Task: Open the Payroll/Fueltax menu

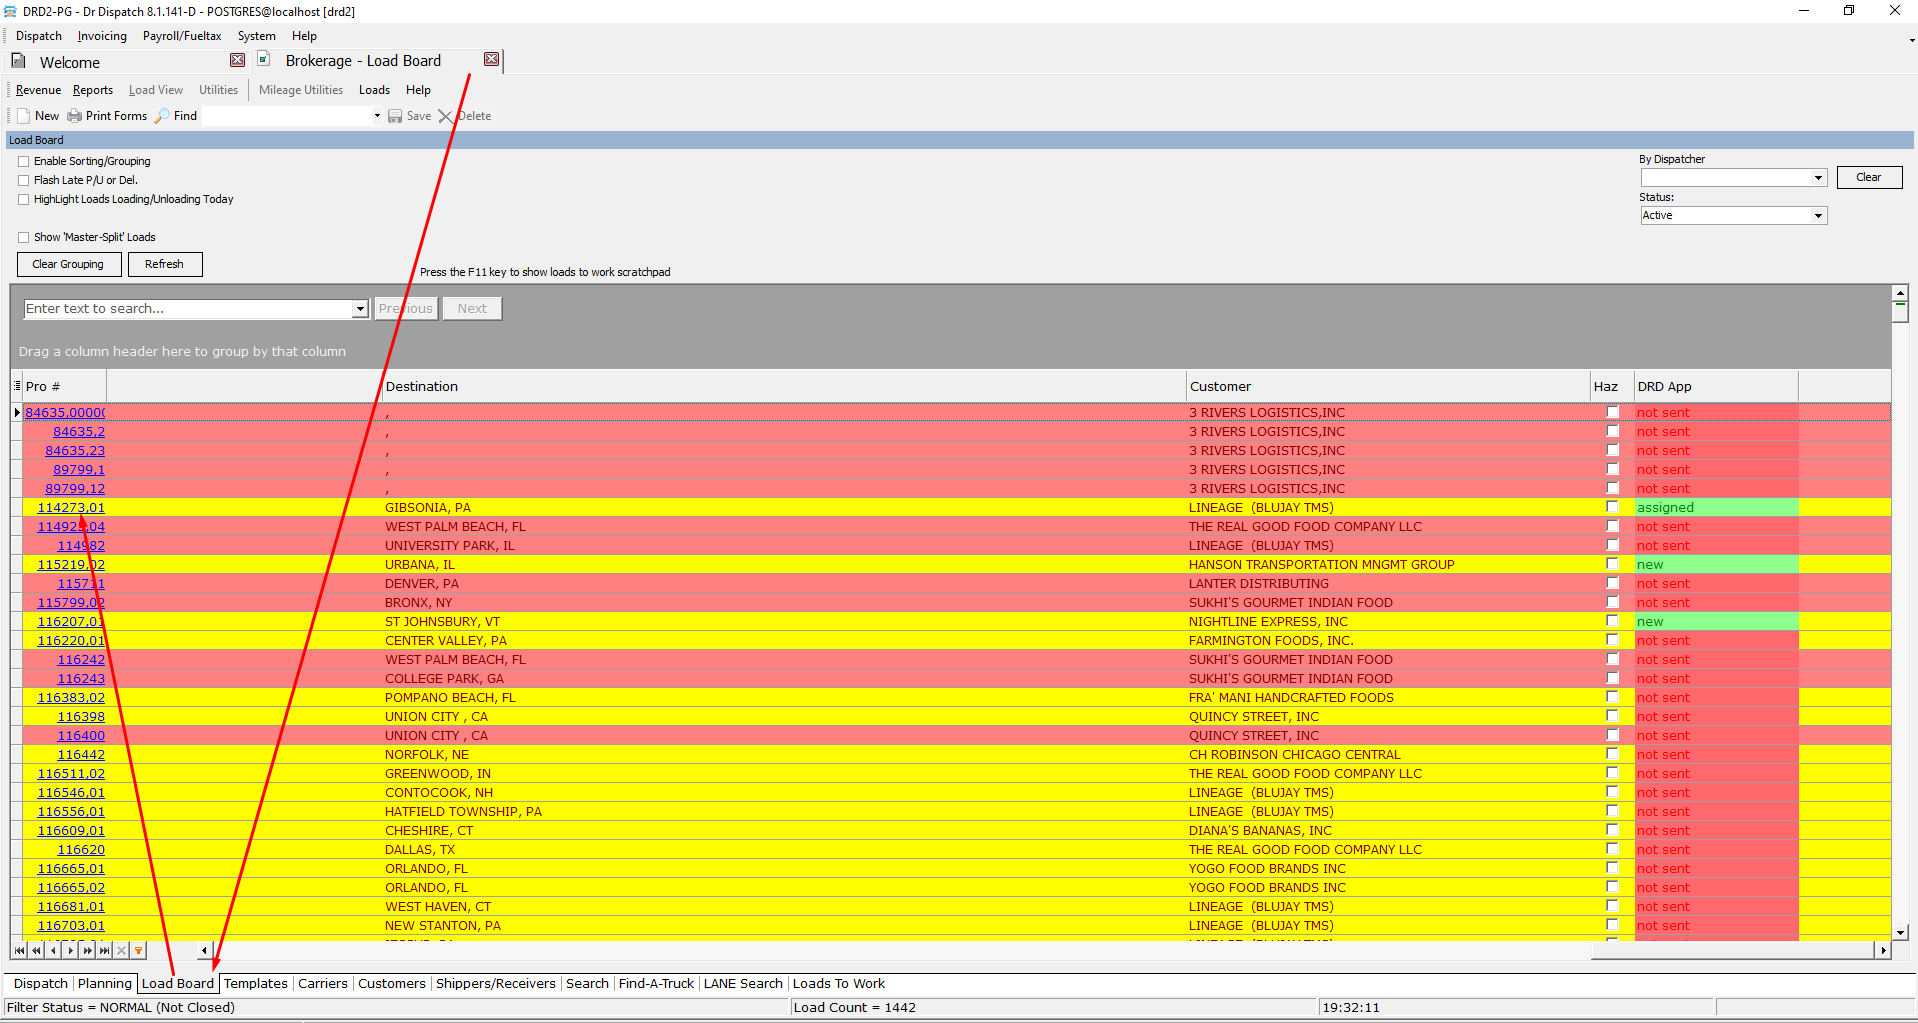Action: tap(182, 36)
